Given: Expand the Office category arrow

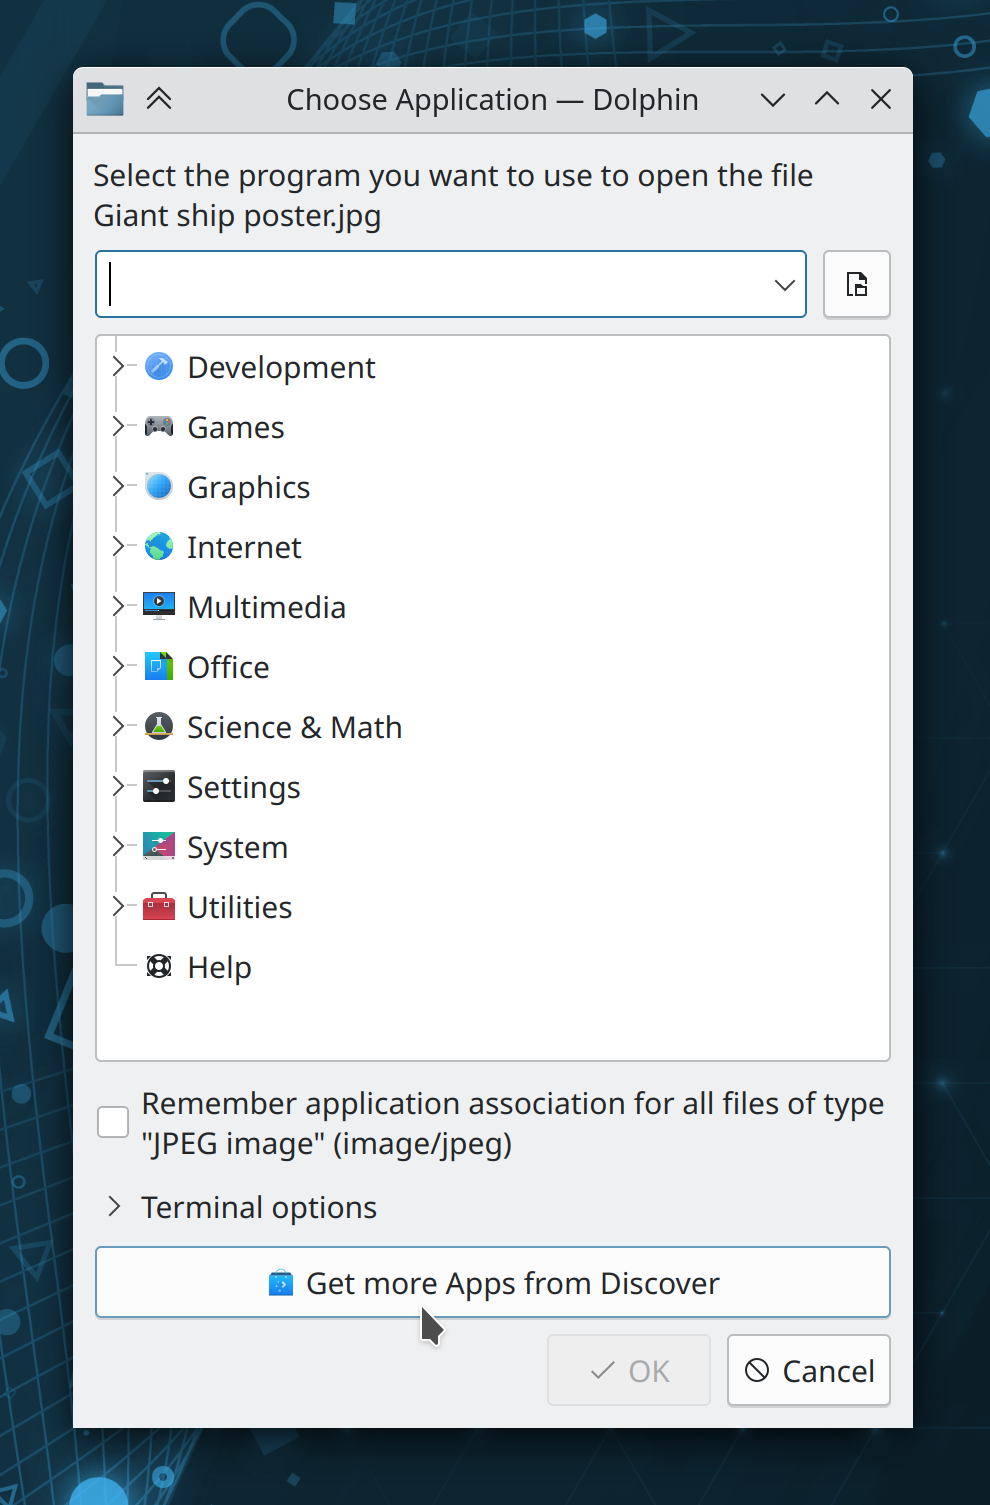Looking at the screenshot, I should (x=118, y=667).
